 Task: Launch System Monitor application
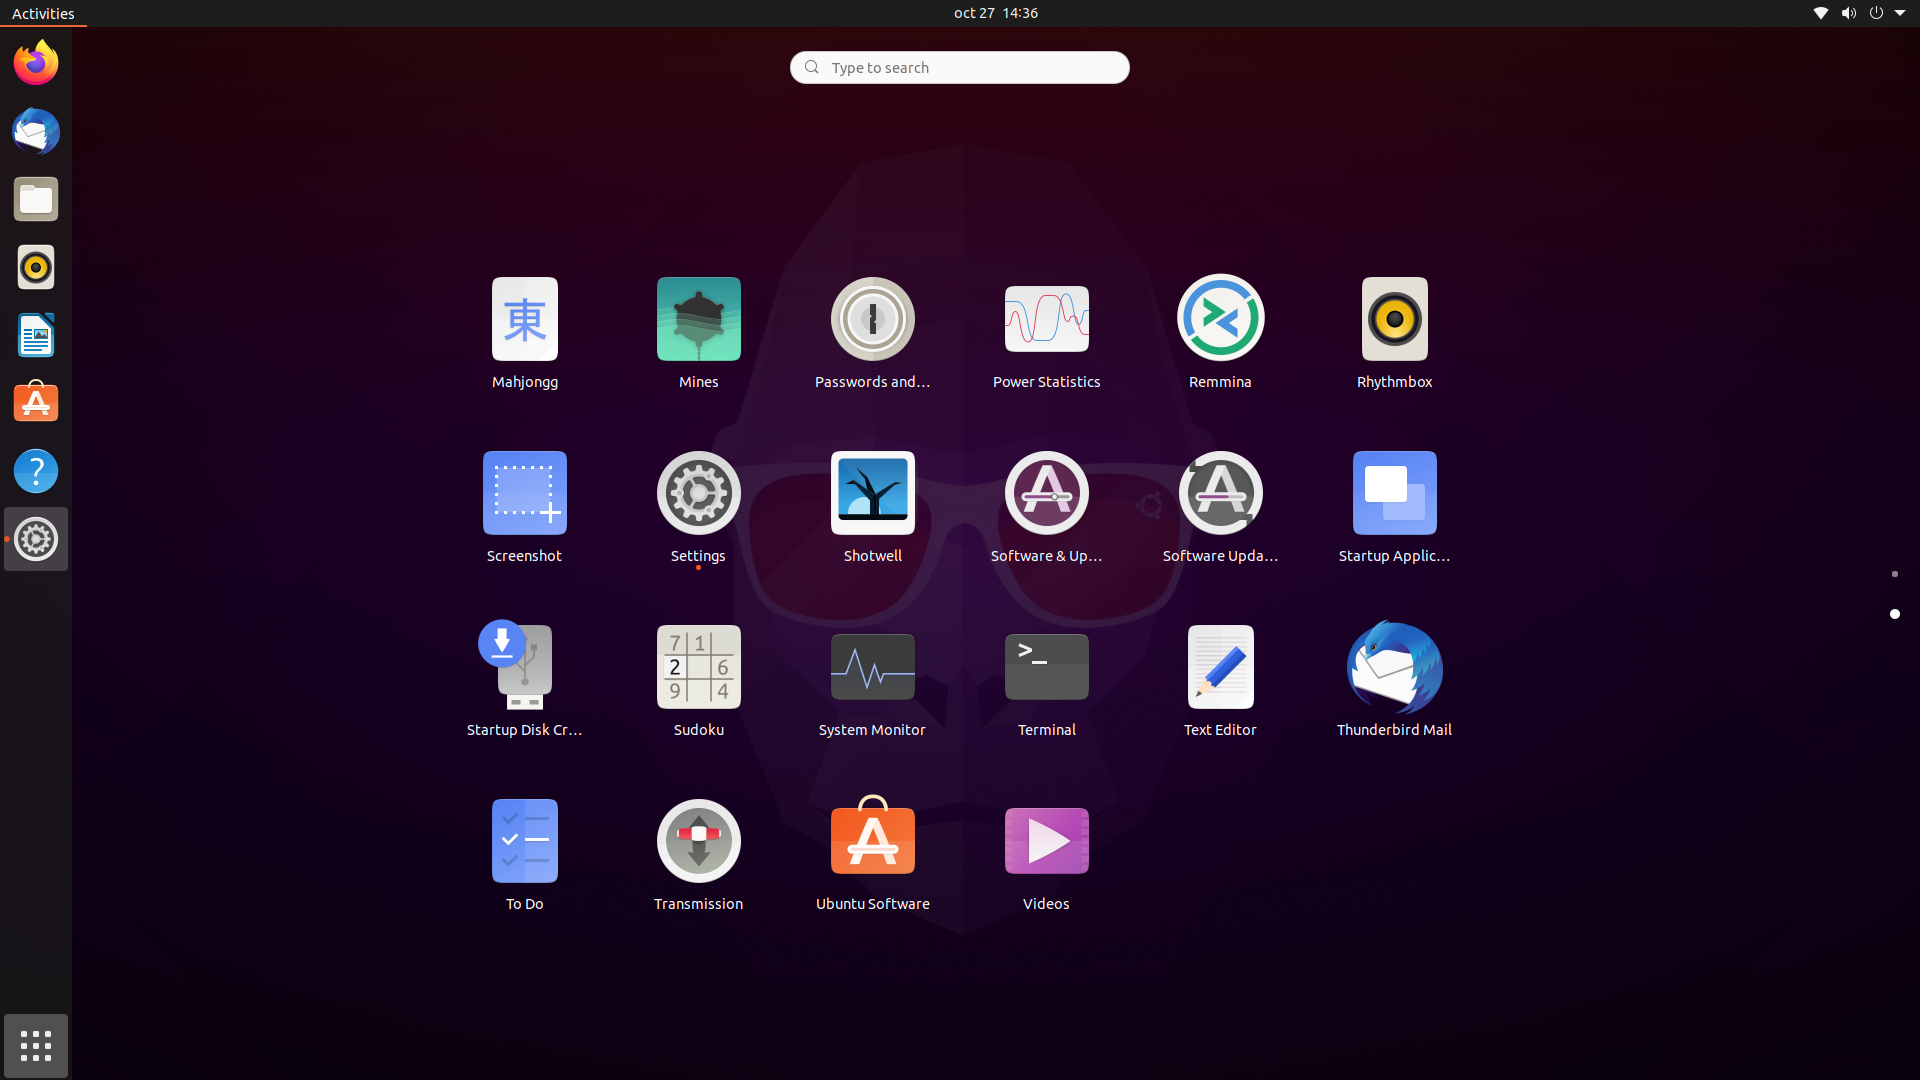pyautogui.click(x=872, y=666)
